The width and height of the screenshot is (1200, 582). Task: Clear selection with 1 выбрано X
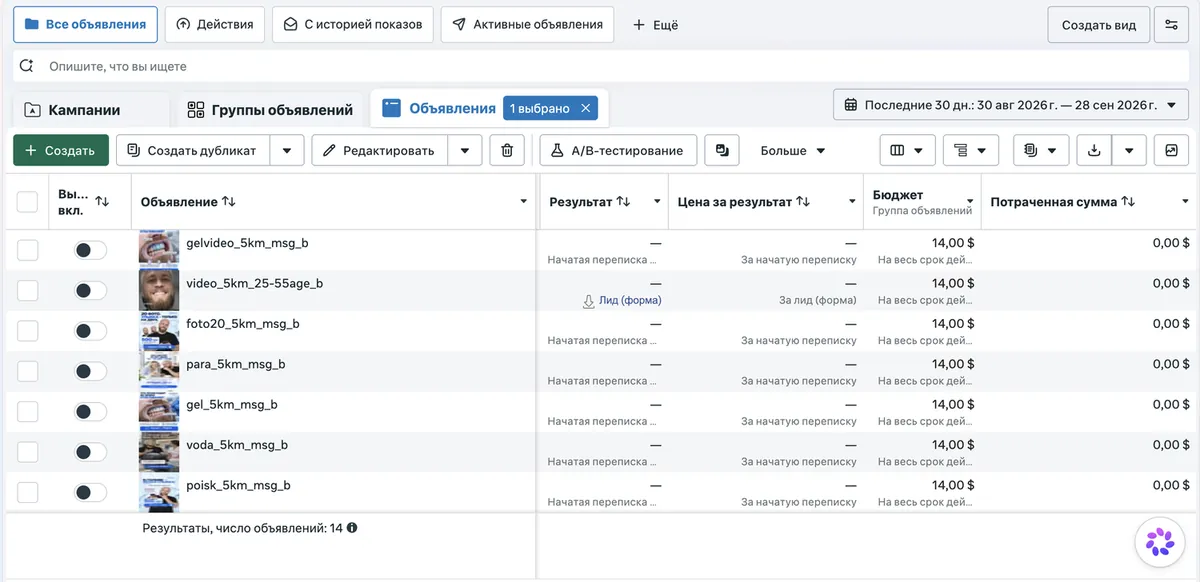[x=586, y=108]
